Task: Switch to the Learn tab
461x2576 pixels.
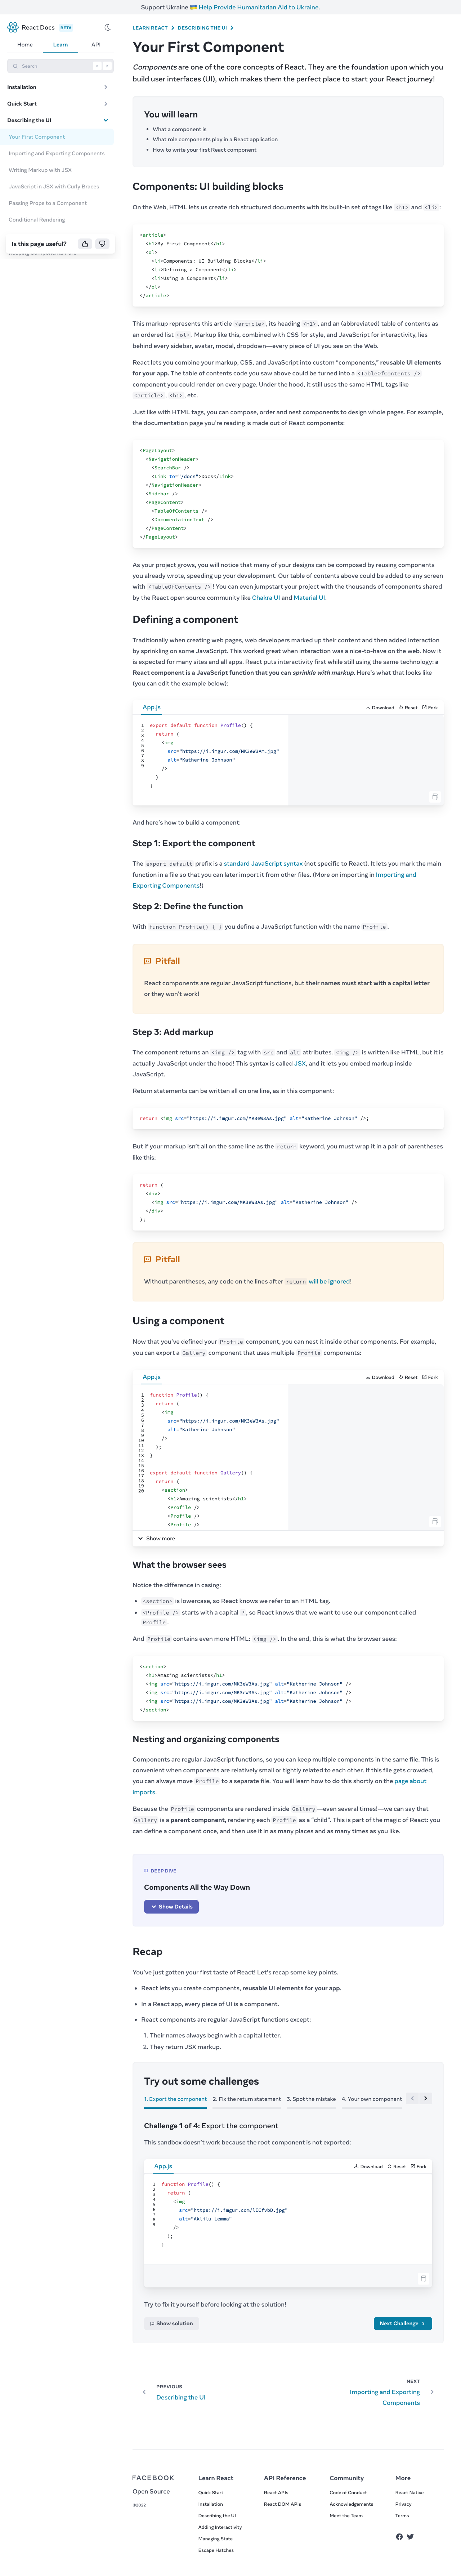Action: click(x=61, y=45)
